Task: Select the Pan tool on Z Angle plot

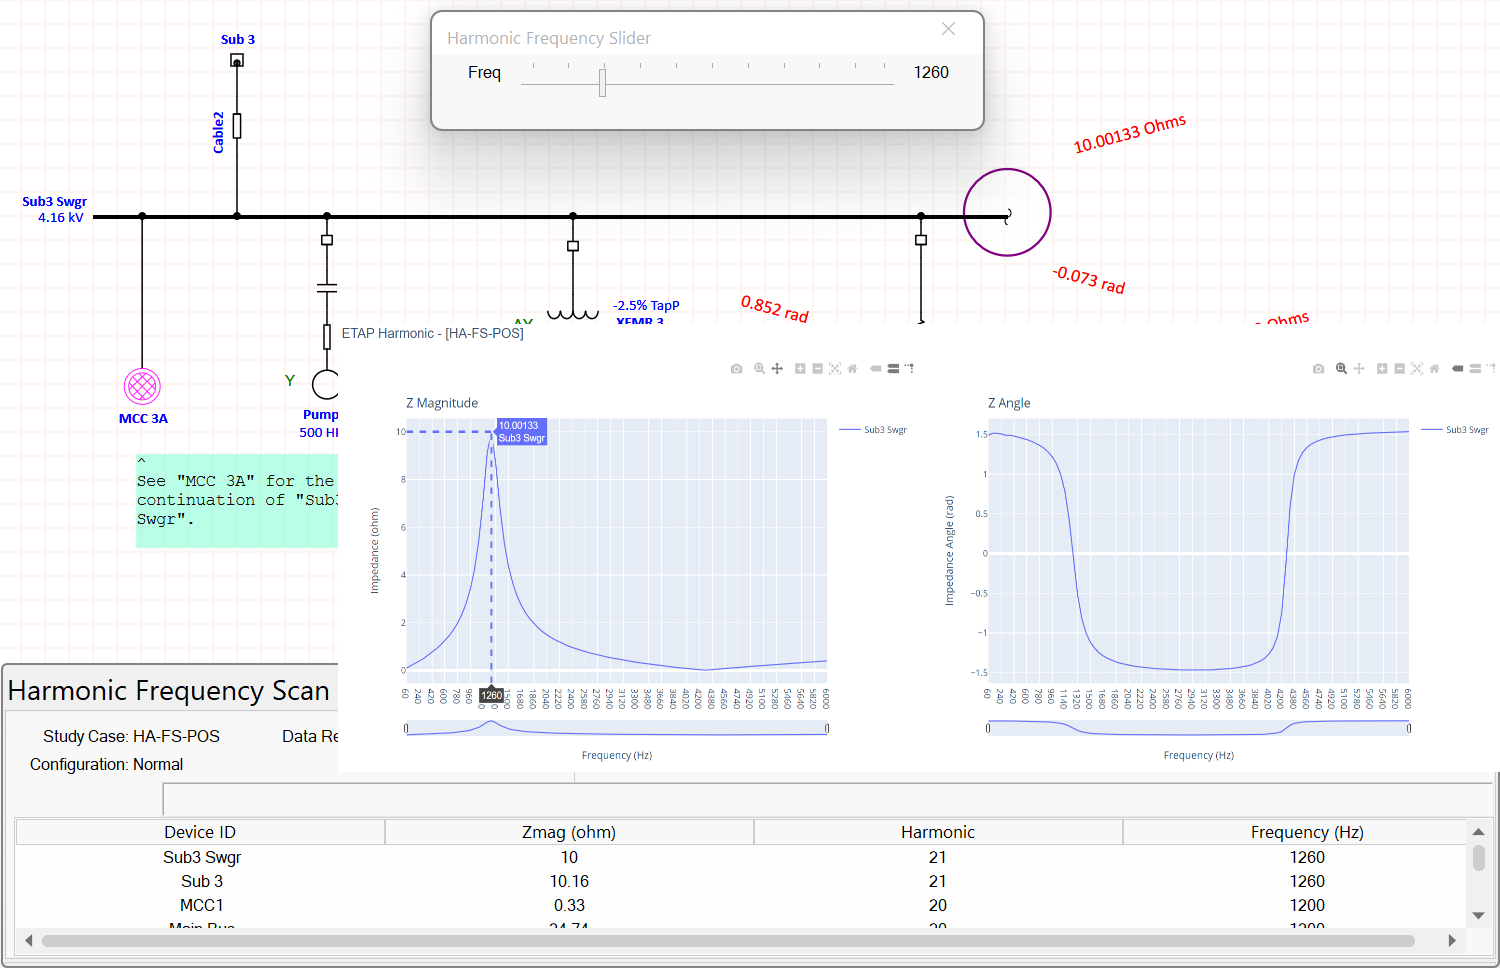Action: pyautogui.click(x=1359, y=369)
